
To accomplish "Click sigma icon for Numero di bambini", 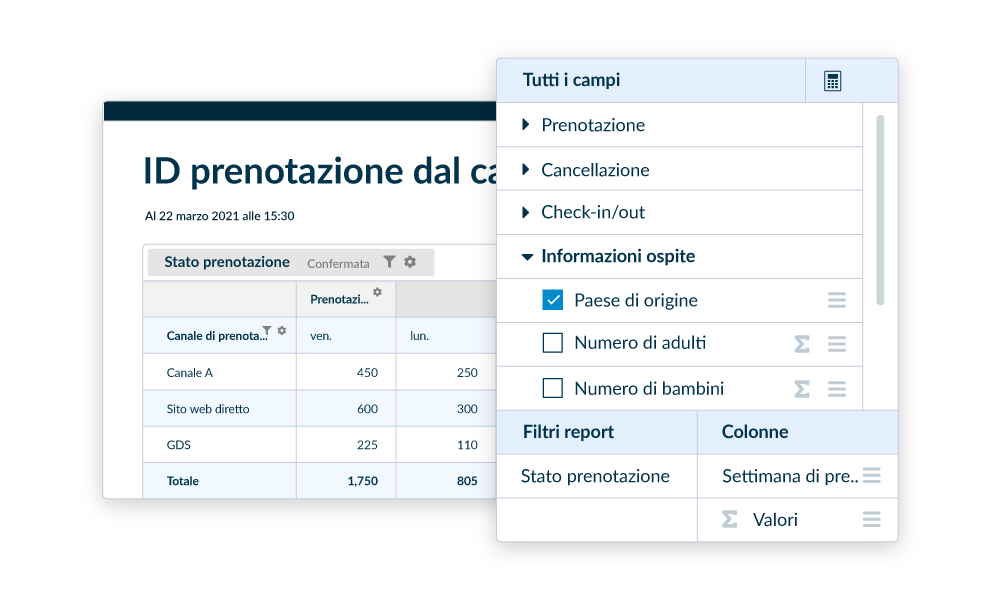I will click(x=802, y=389).
